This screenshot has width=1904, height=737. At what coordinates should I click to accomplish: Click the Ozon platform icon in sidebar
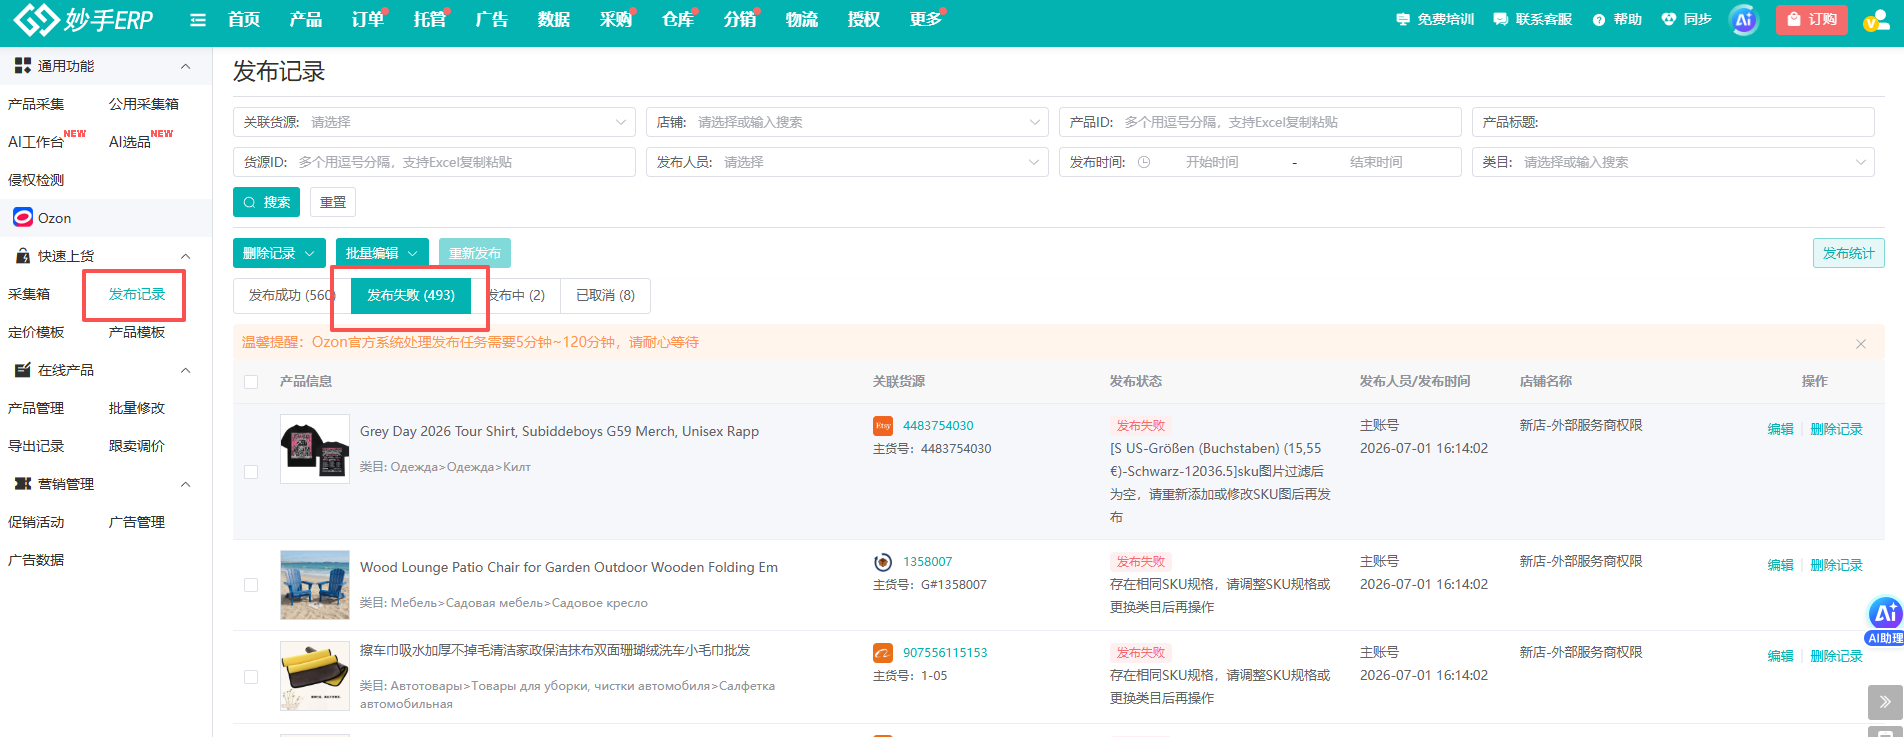pyautogui.click(x=23, y=217)
